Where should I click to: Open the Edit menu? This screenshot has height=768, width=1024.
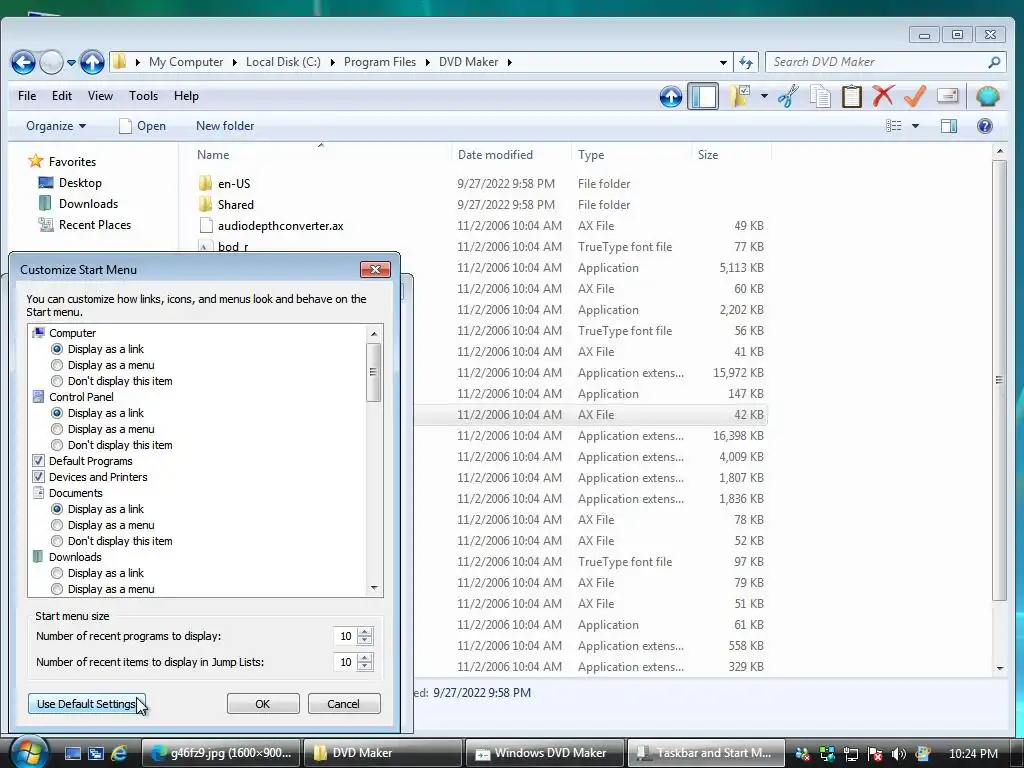(x=62, y=96)
